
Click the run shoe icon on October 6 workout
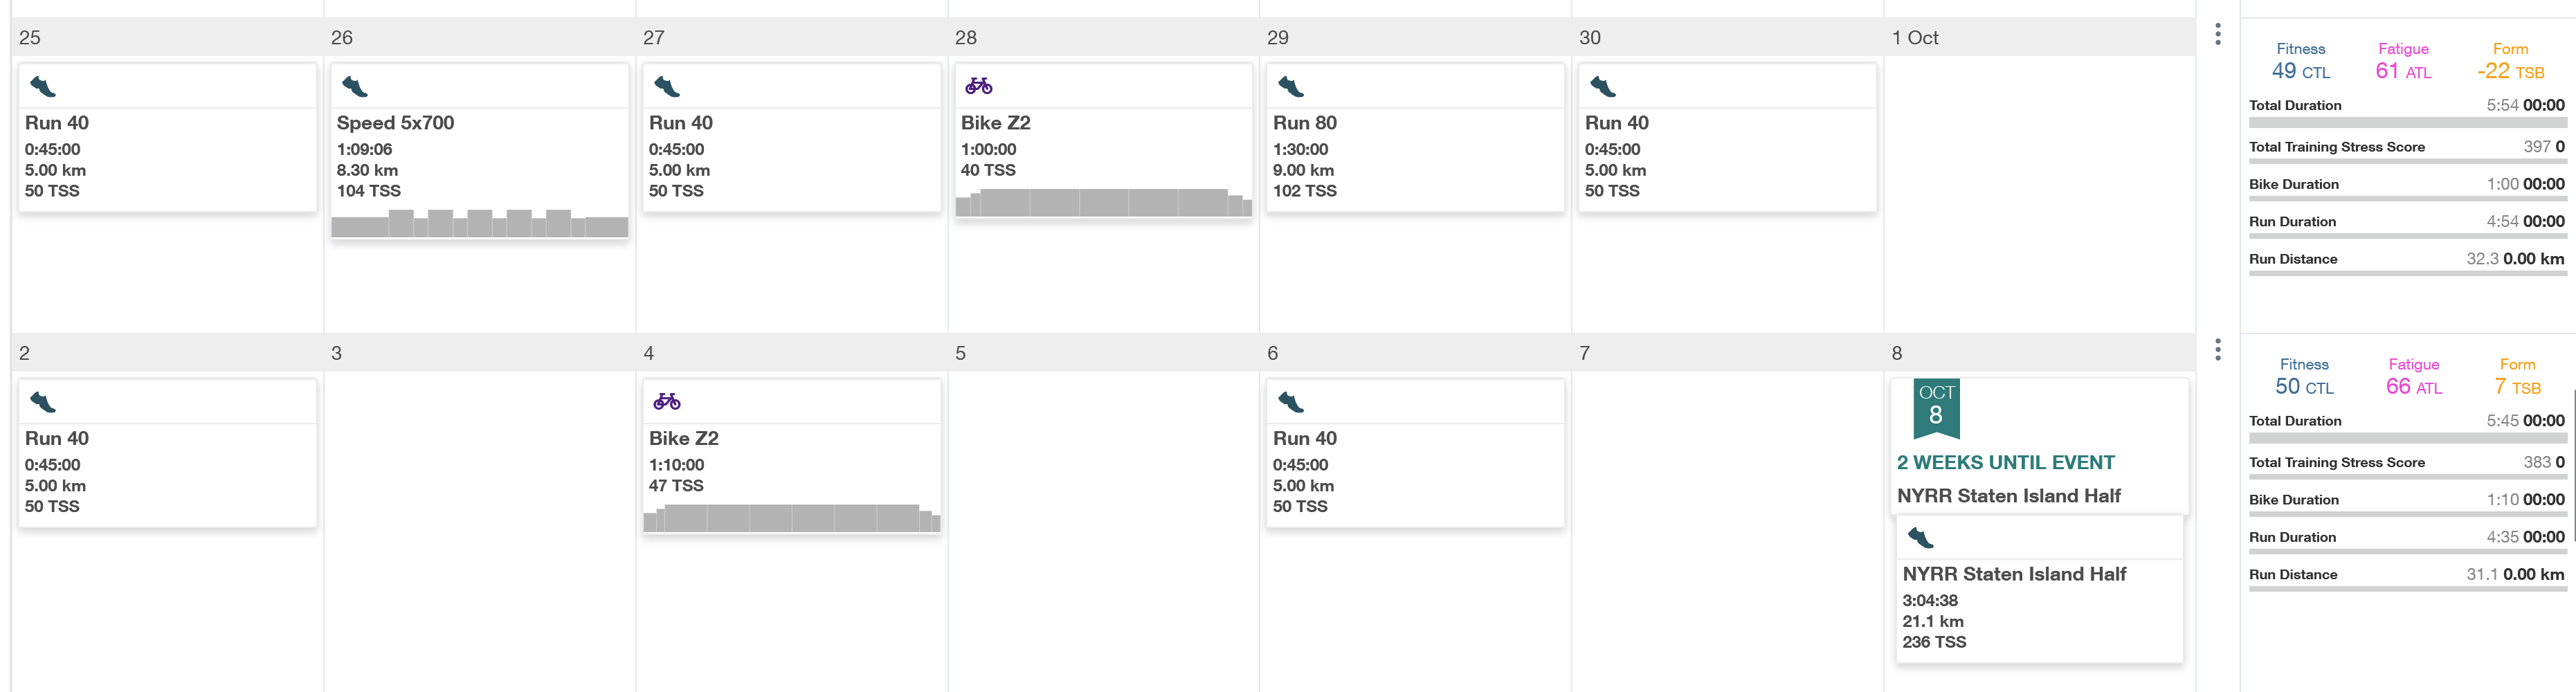1291,402
